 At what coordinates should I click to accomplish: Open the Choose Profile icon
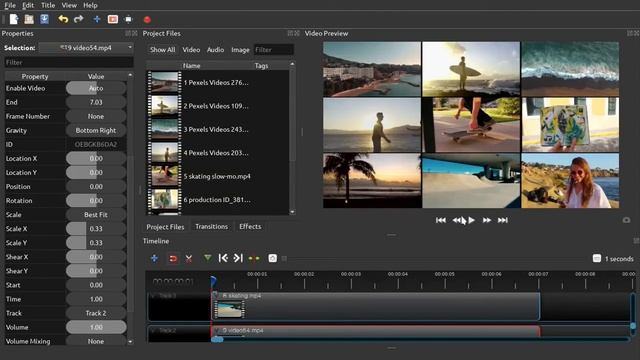(x=113, y=19)
